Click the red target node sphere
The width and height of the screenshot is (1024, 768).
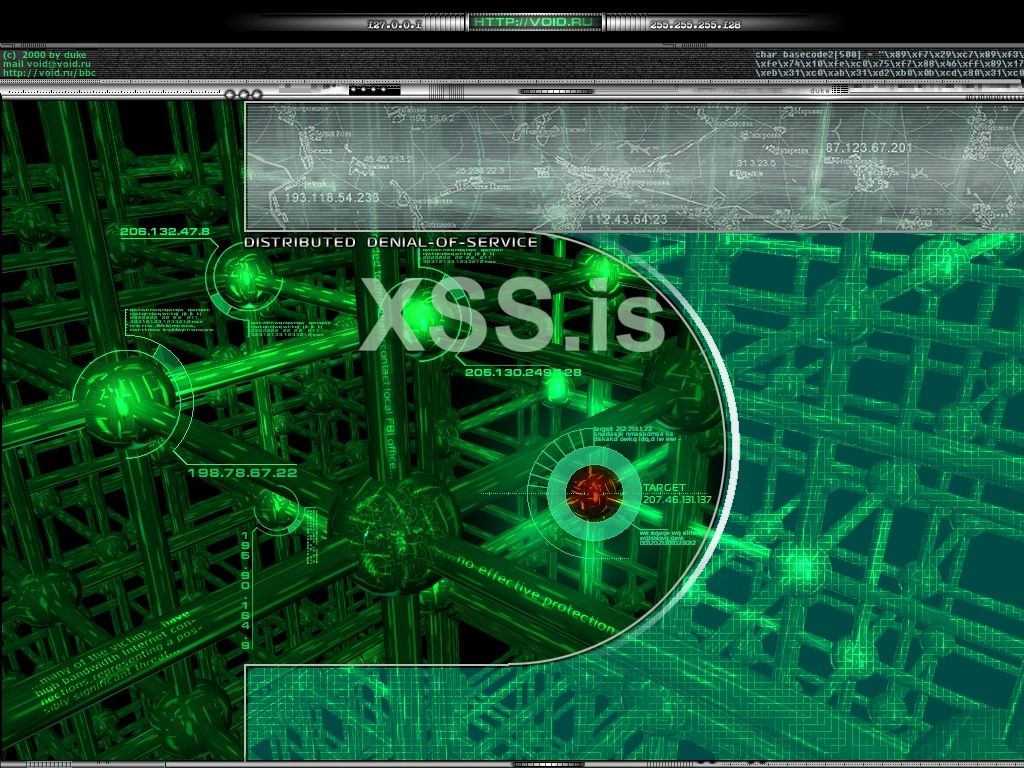[x=594, y=492]
